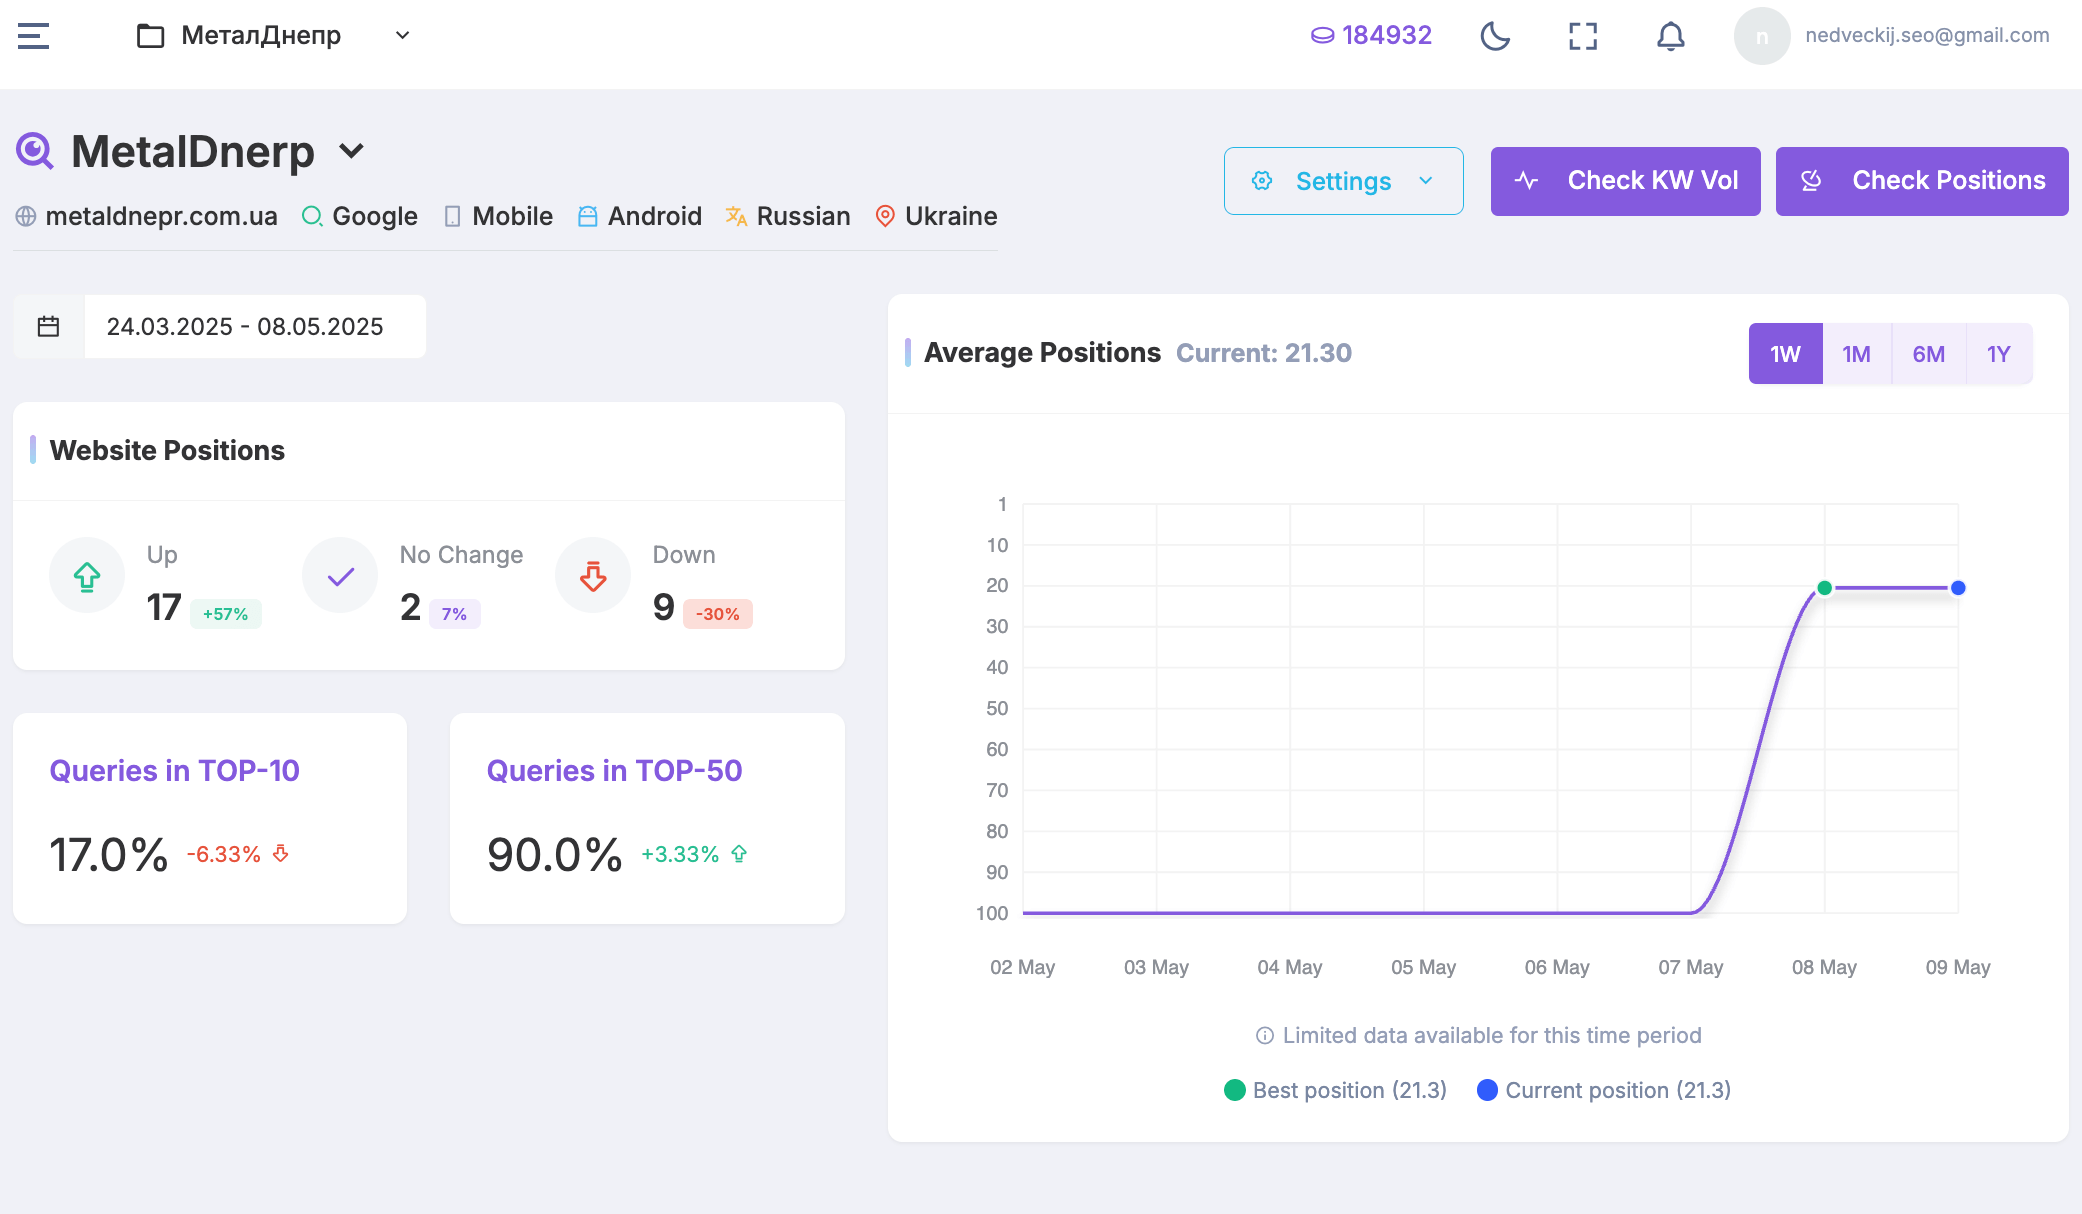Image resolution: width=2082 pixels, height=1214 pixels.
Task: Click the No Change checkmark icon
Action: (x=340, y=576)
